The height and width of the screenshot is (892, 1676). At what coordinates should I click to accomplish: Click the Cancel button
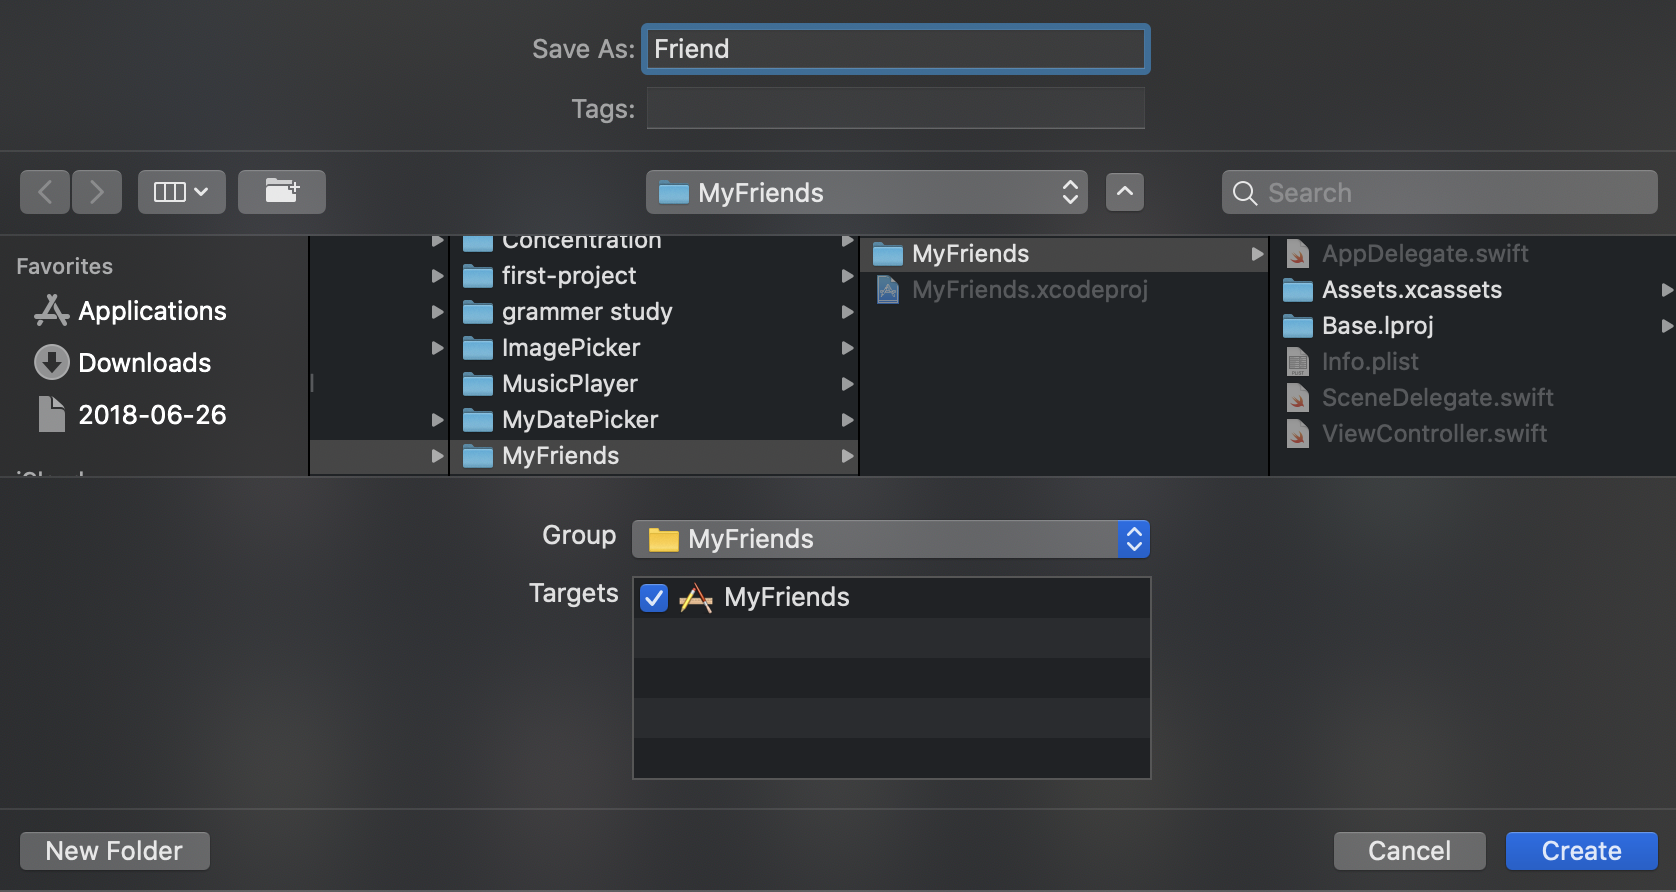click(x=1410, y=851)
